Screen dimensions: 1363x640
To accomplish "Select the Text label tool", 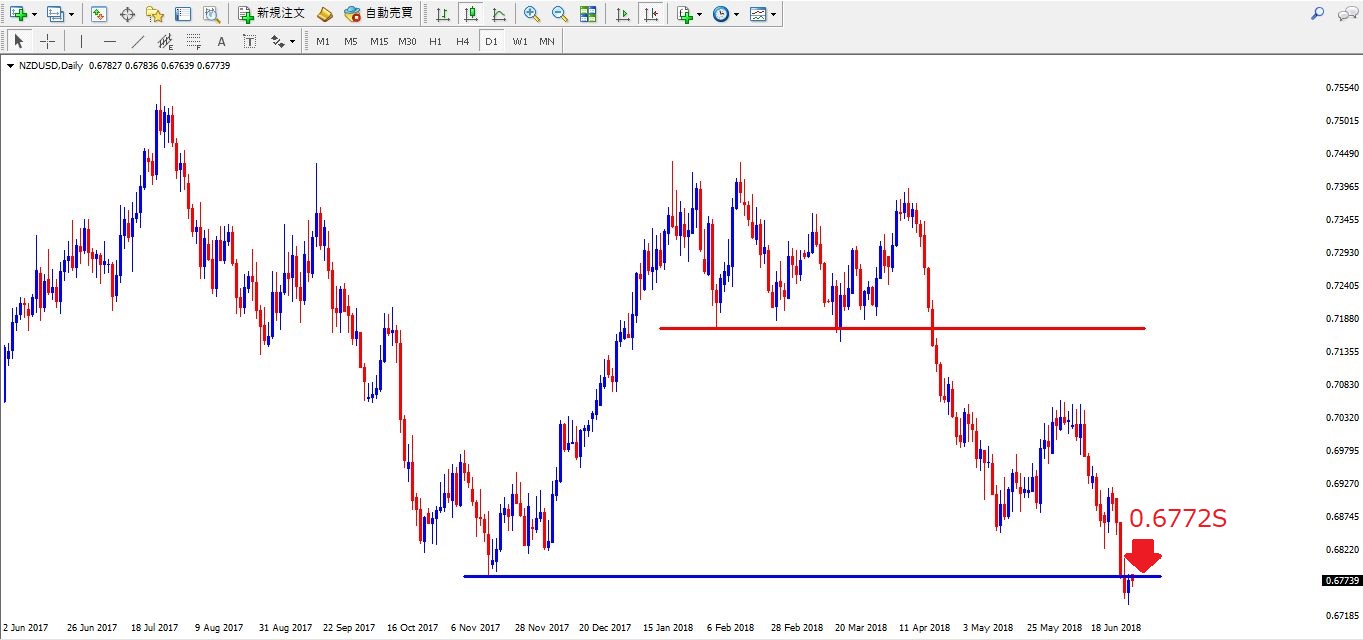I will (x=221, y=41).
